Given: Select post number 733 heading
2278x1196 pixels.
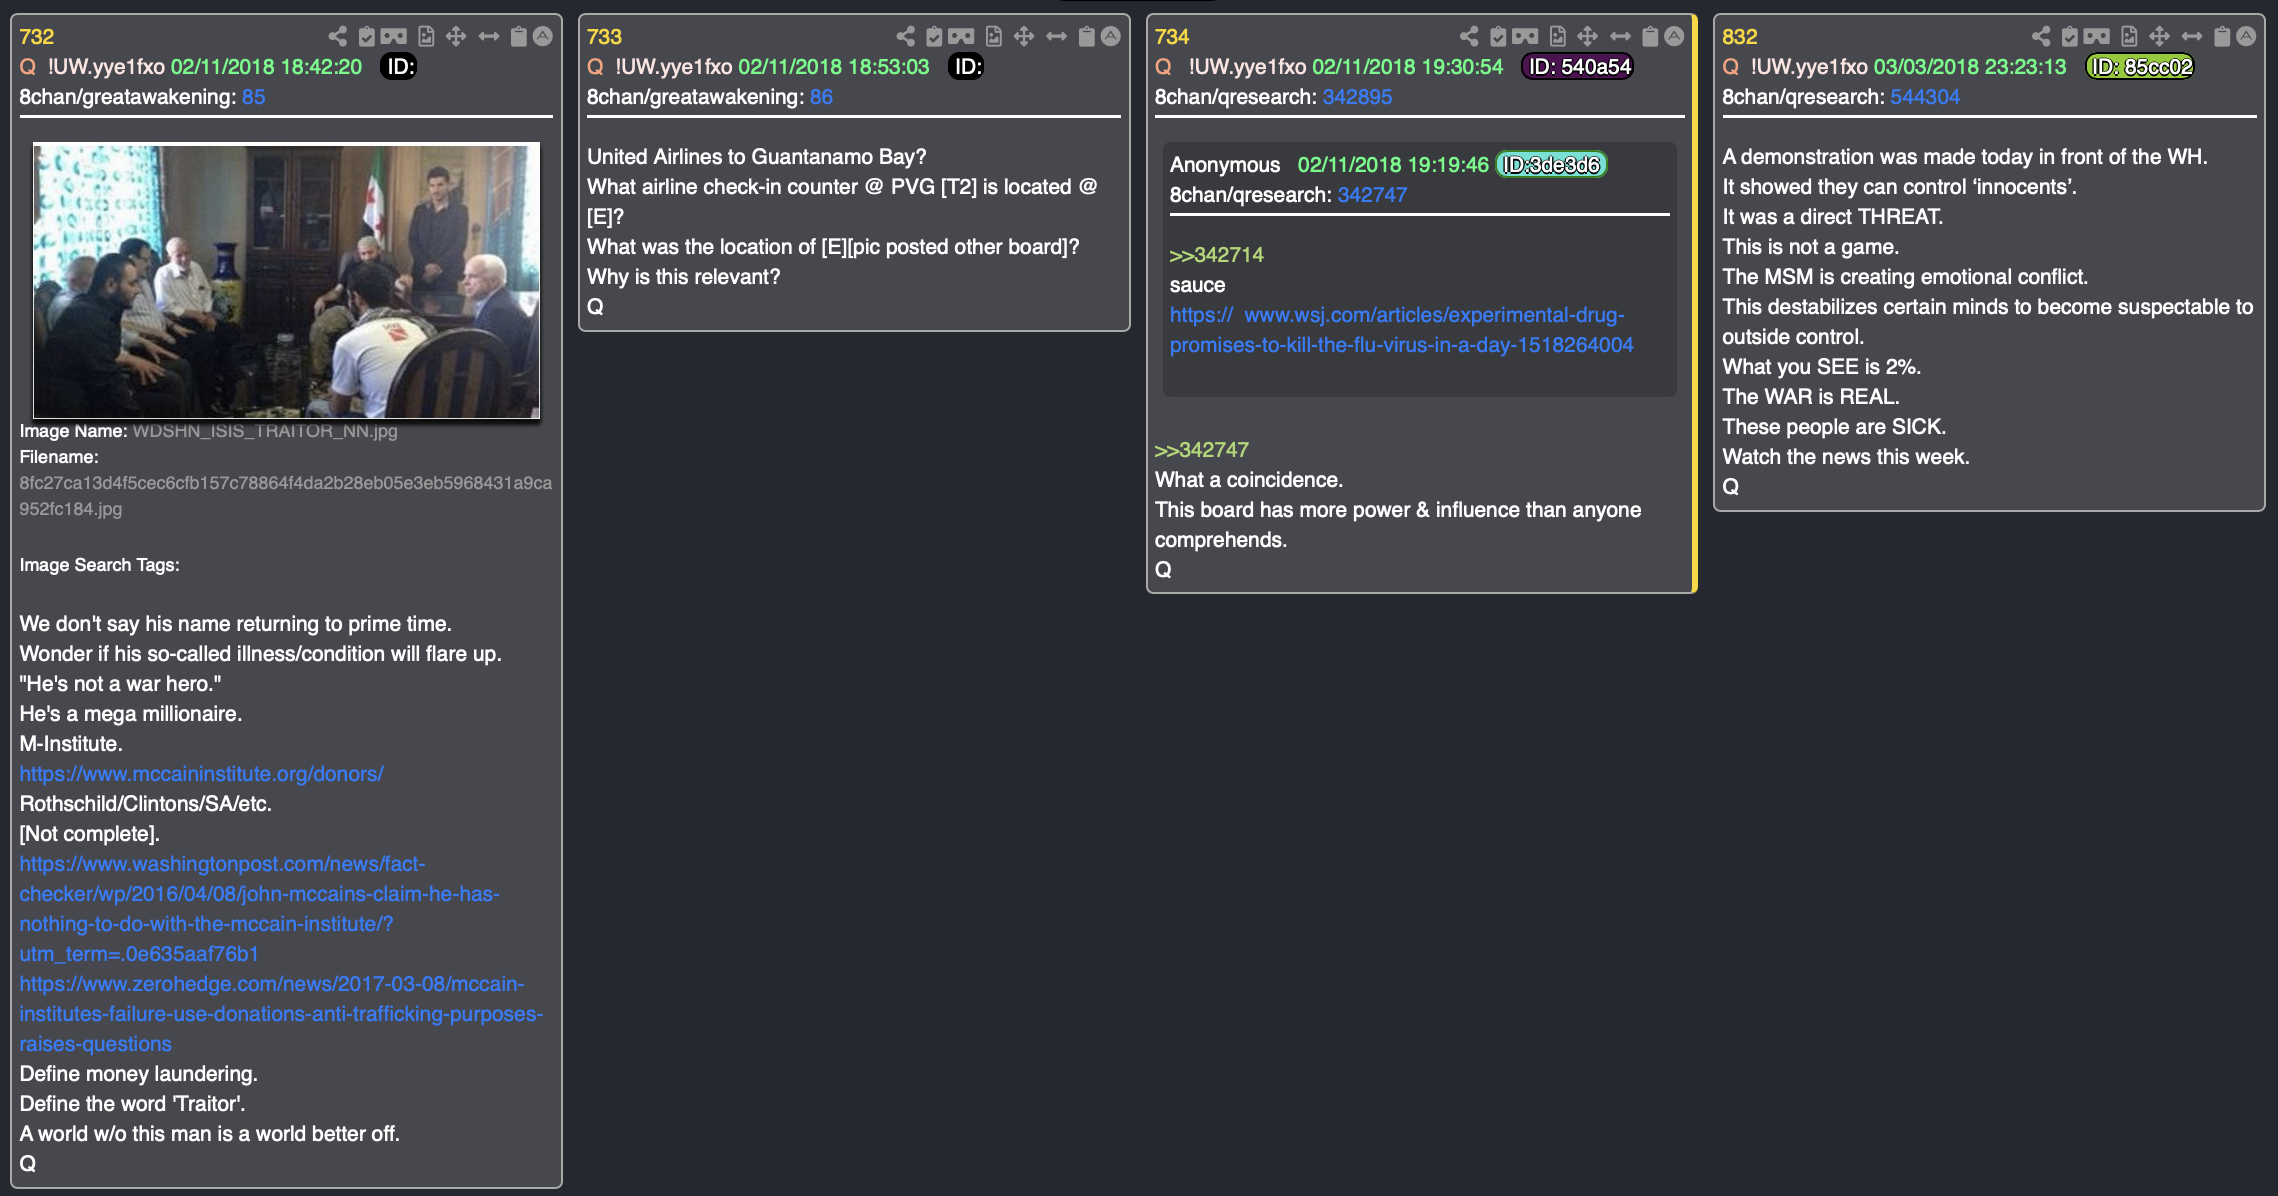Looking at the screenshot, I should click(x=604, y=37).
